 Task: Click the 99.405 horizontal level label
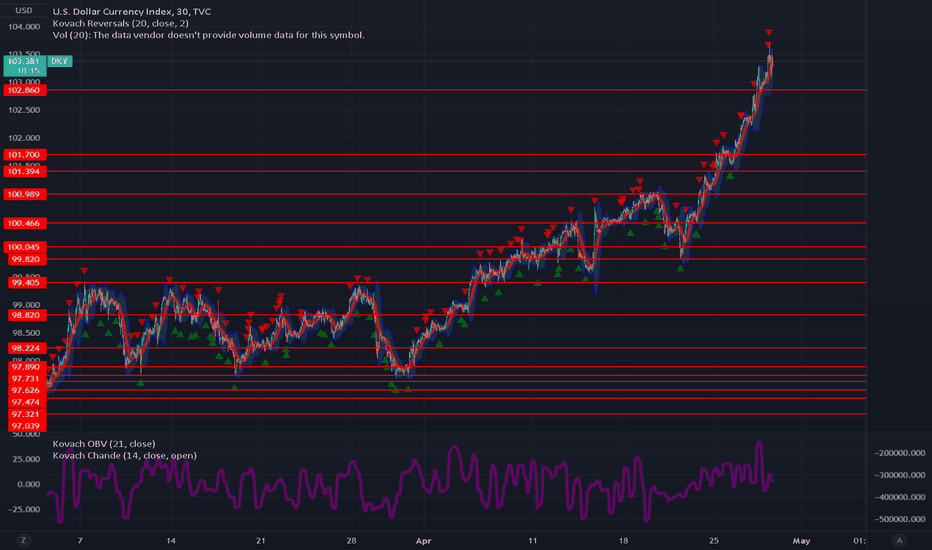[27, 283]
